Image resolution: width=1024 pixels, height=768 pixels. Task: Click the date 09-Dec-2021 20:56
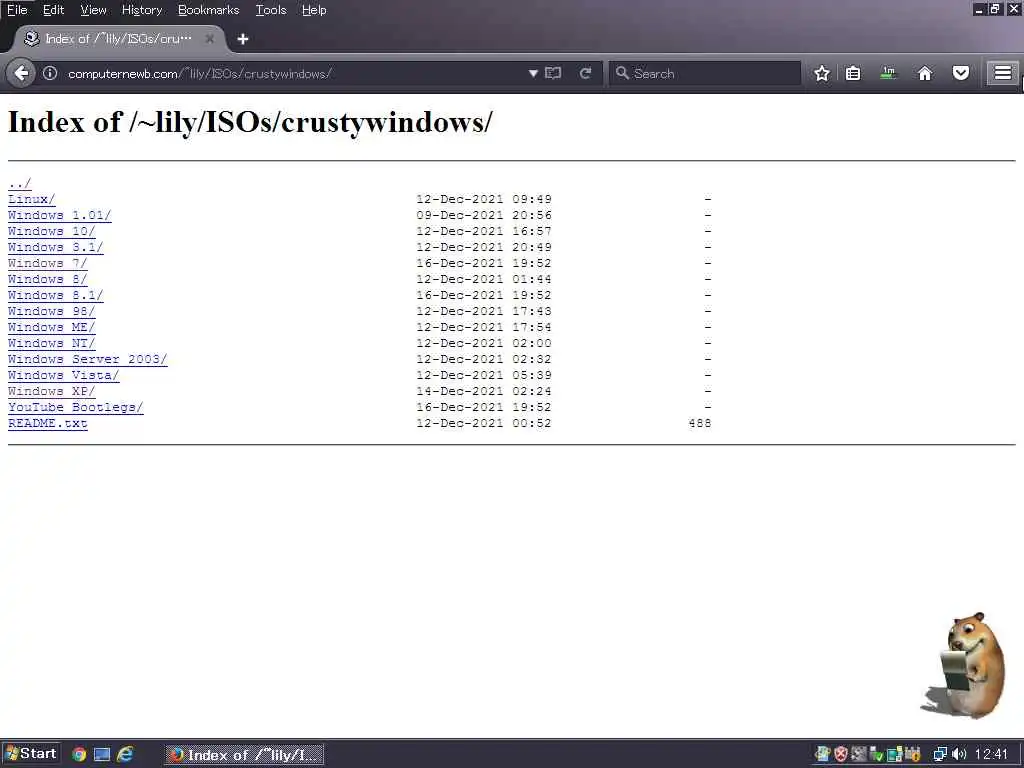tap(484, 215)
